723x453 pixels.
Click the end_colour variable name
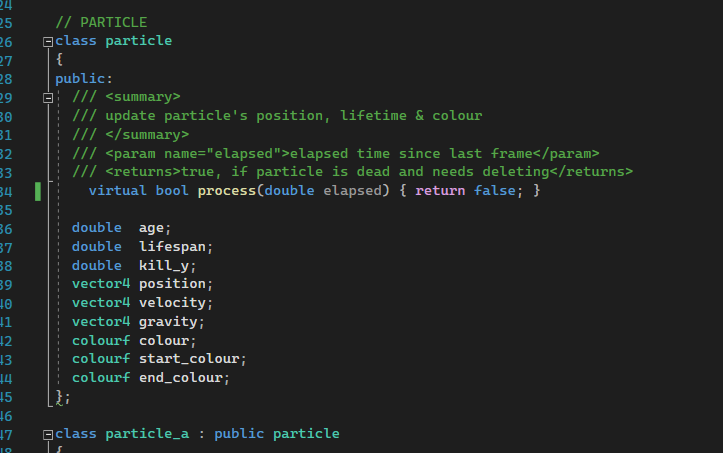pyautogui.click(x=181, y=378)
